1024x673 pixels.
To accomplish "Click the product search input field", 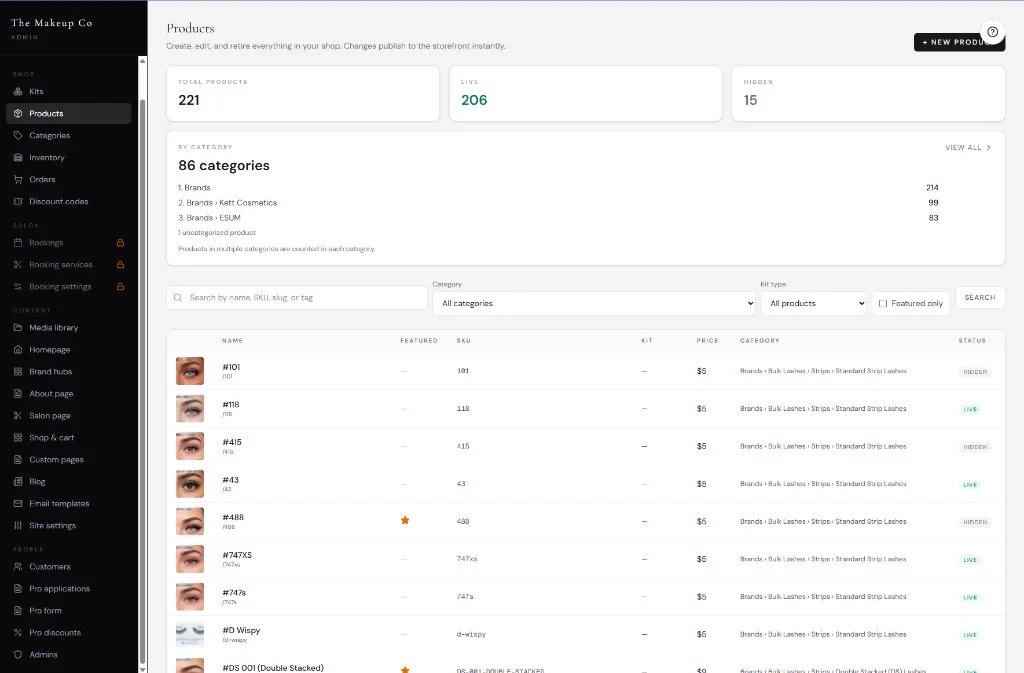I will [297, 298].
